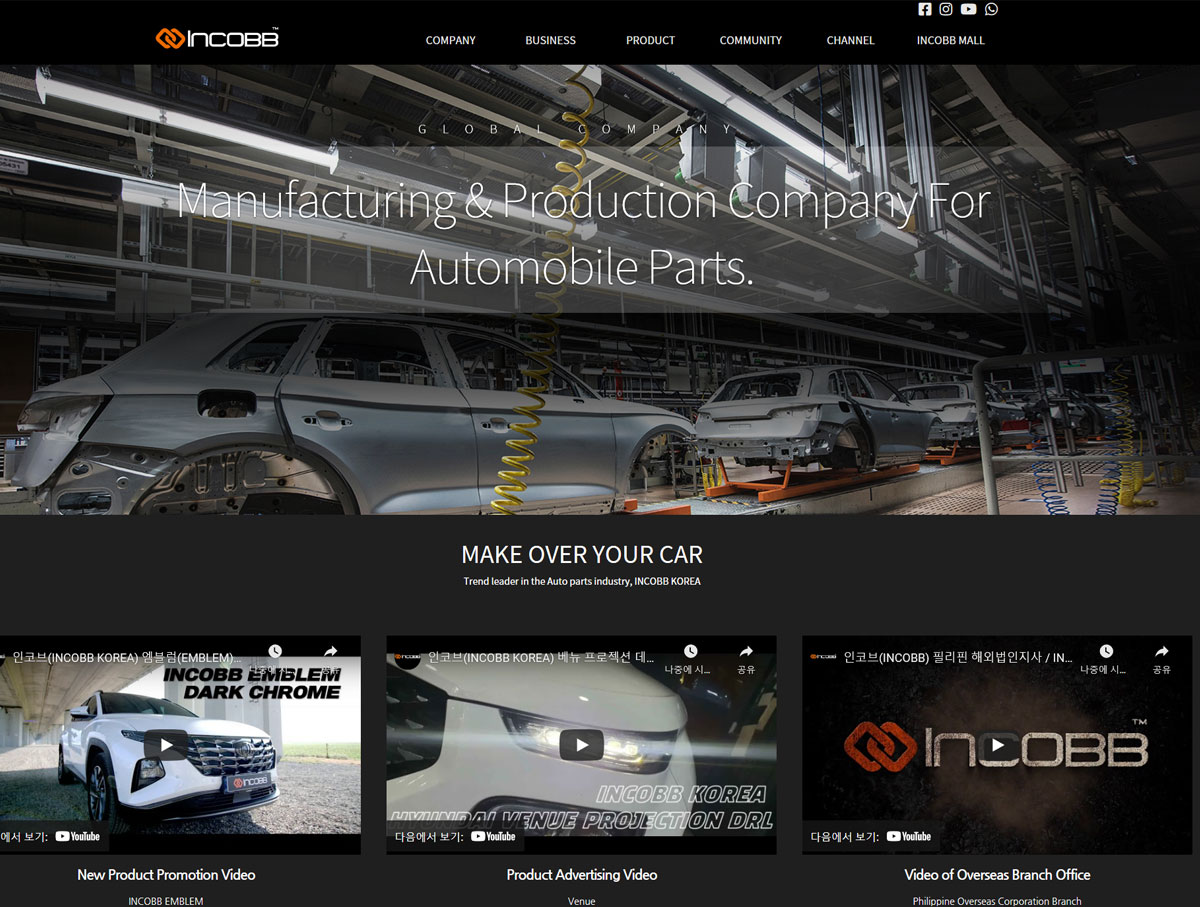This screenshot has width=1200, height=907.
Task: Go to INCOBB MALL
Action: (x=951, y=40)
